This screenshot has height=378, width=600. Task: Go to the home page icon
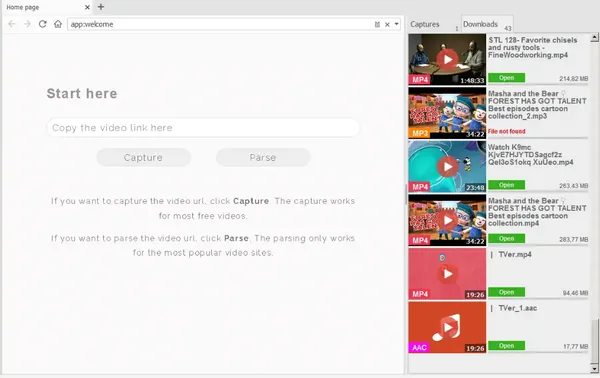pos(58,24)
